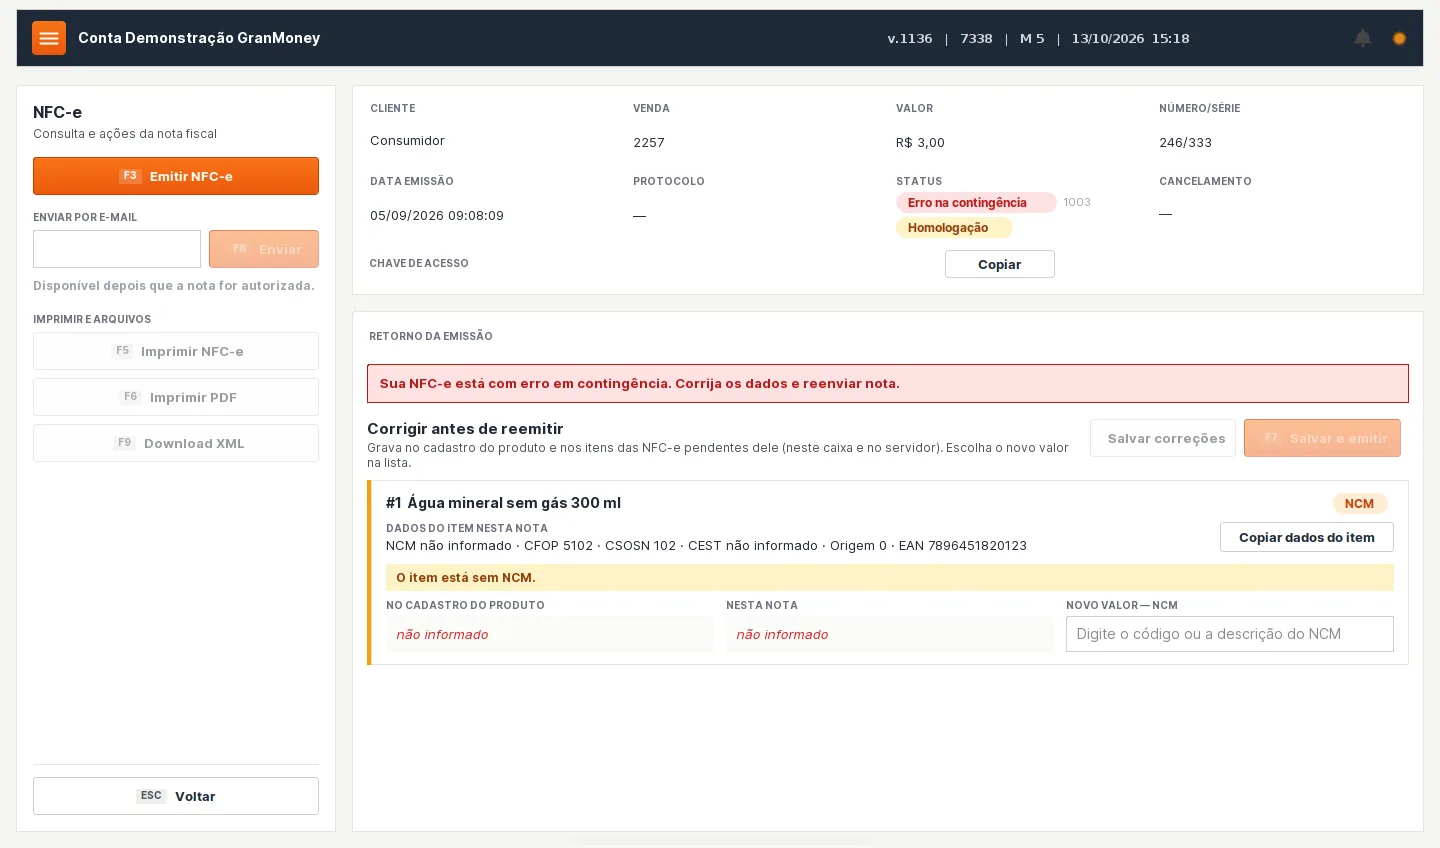
Task: Select the Homologação status badge
Action: point(954,228)
